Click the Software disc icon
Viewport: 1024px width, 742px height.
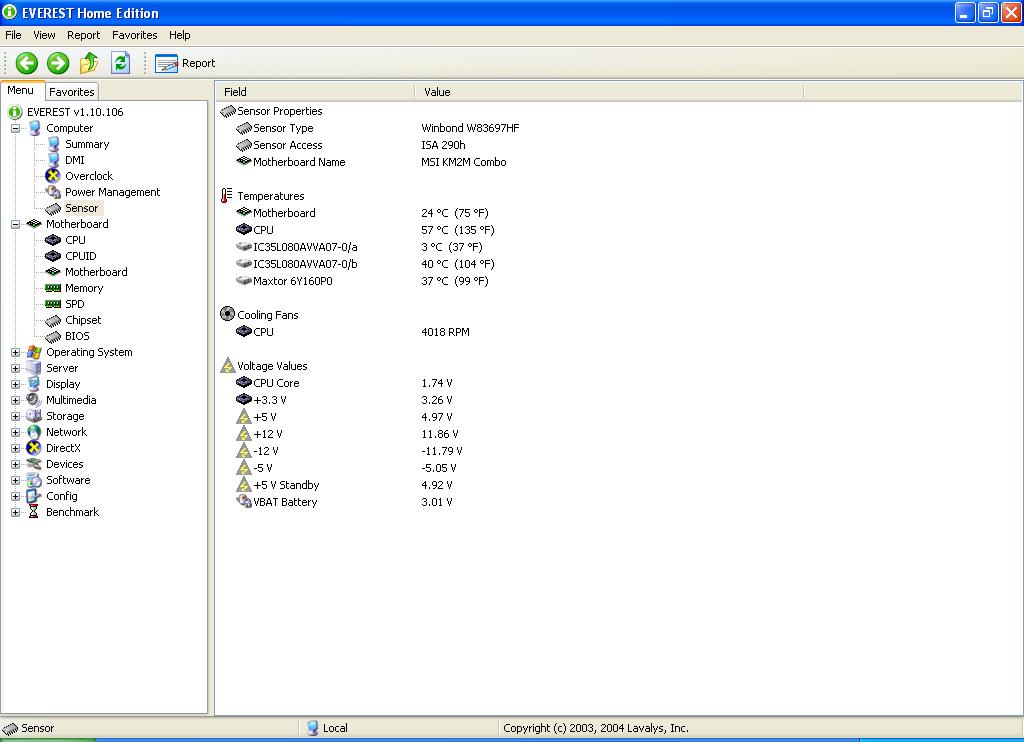(x=34, y=481)
